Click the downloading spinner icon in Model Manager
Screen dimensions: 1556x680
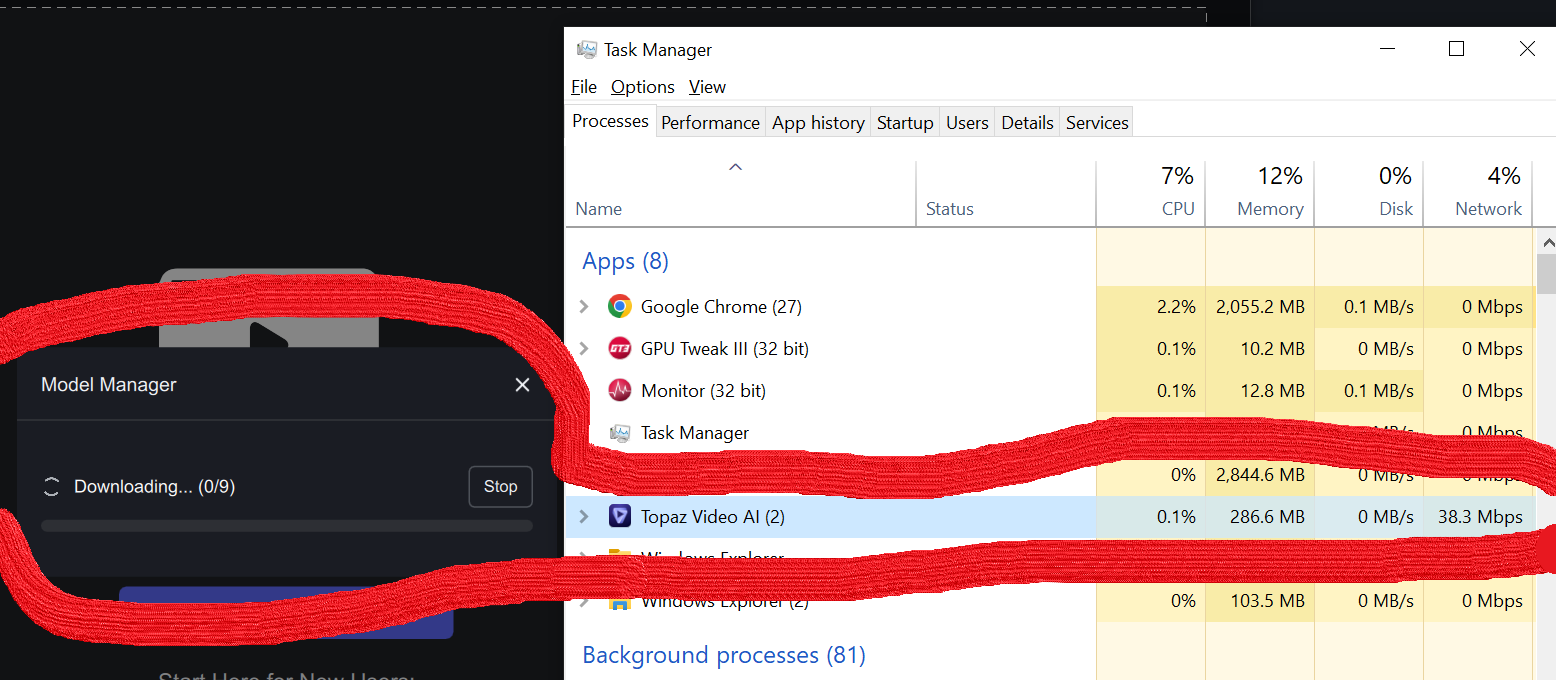pos(51,487)
